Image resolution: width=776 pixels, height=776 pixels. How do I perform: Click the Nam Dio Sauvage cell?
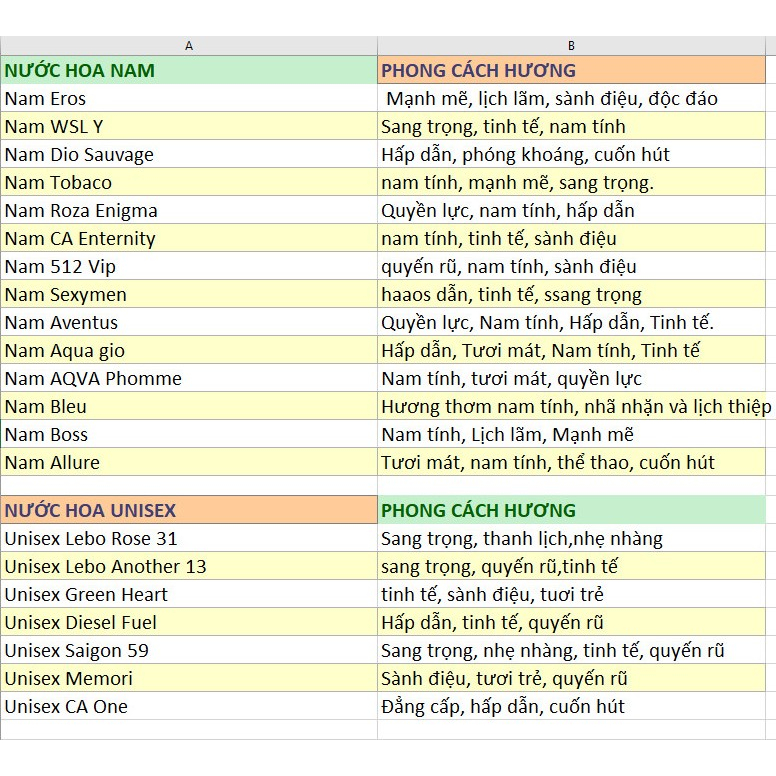(x=189, y=154)
